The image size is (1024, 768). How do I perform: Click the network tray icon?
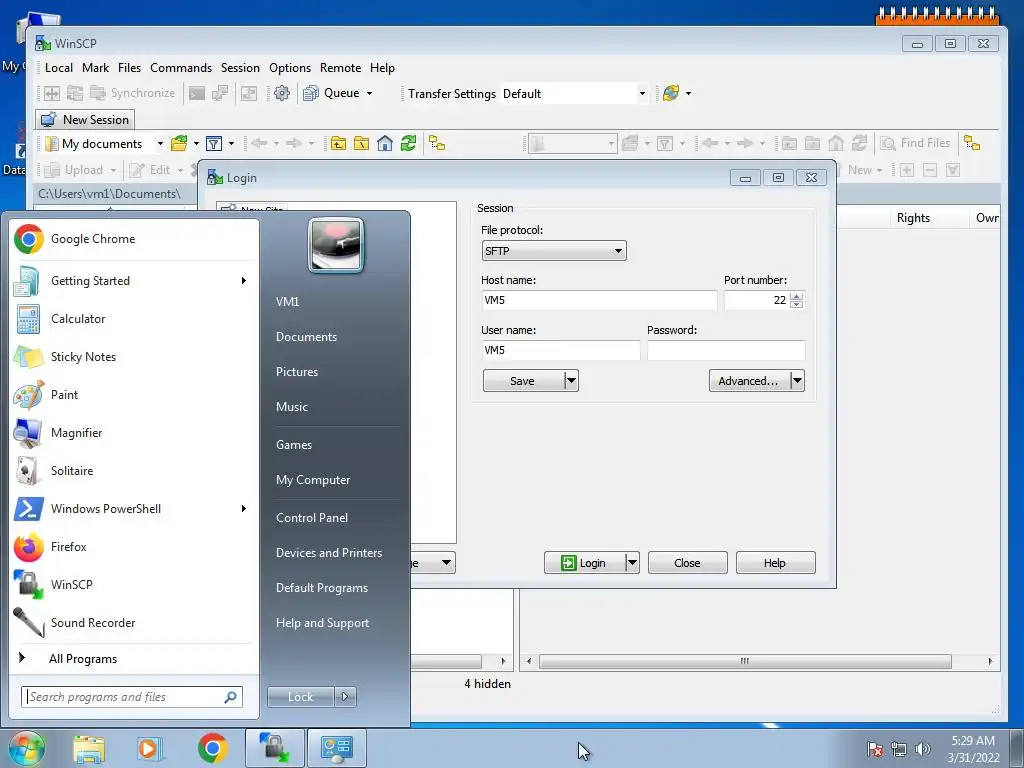(x=899, y=749)
